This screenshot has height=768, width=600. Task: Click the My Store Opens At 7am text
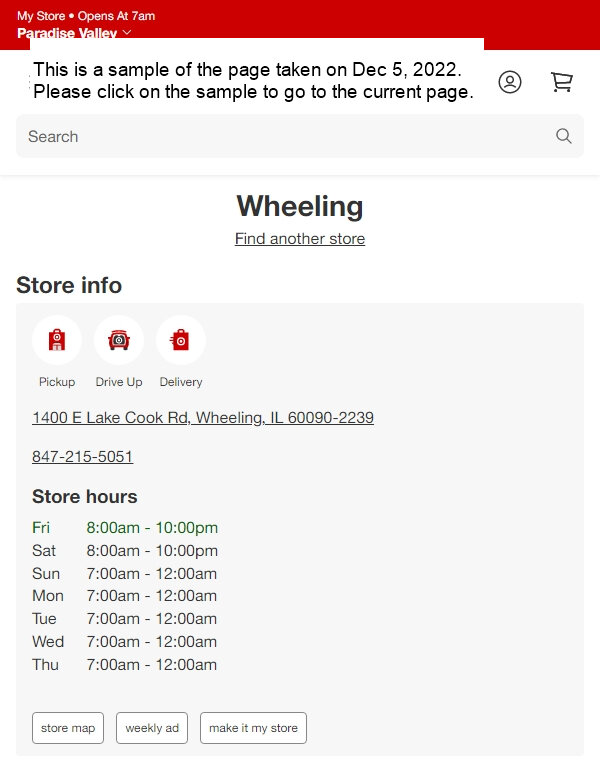pos(86,16)
